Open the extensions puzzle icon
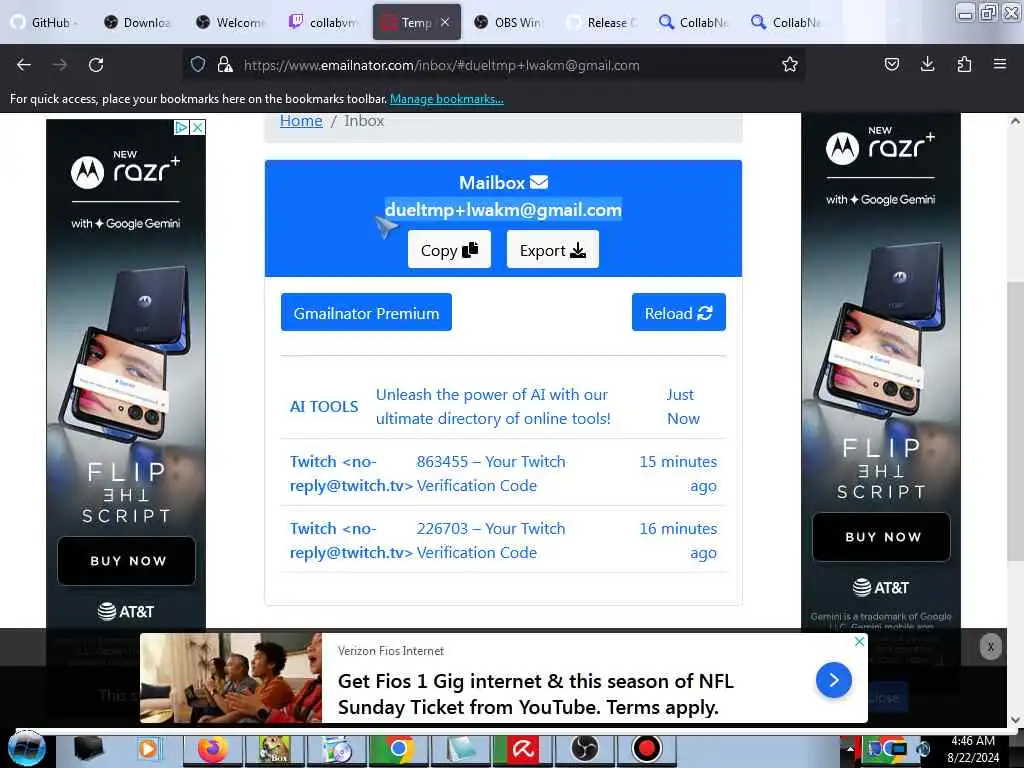This screenshot has height=768, width=1024. pyautogui.click(x=964, y=64)
